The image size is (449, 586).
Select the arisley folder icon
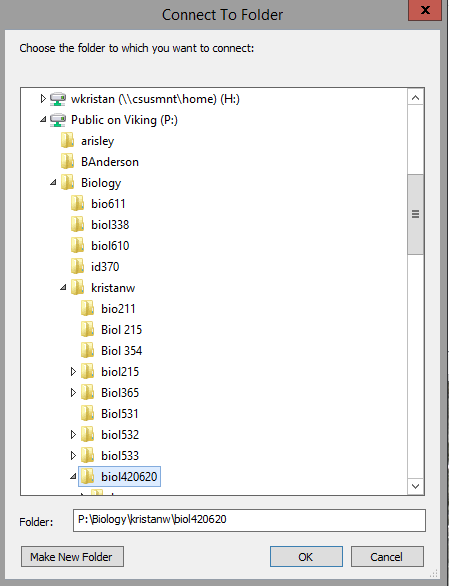[67, 141]
